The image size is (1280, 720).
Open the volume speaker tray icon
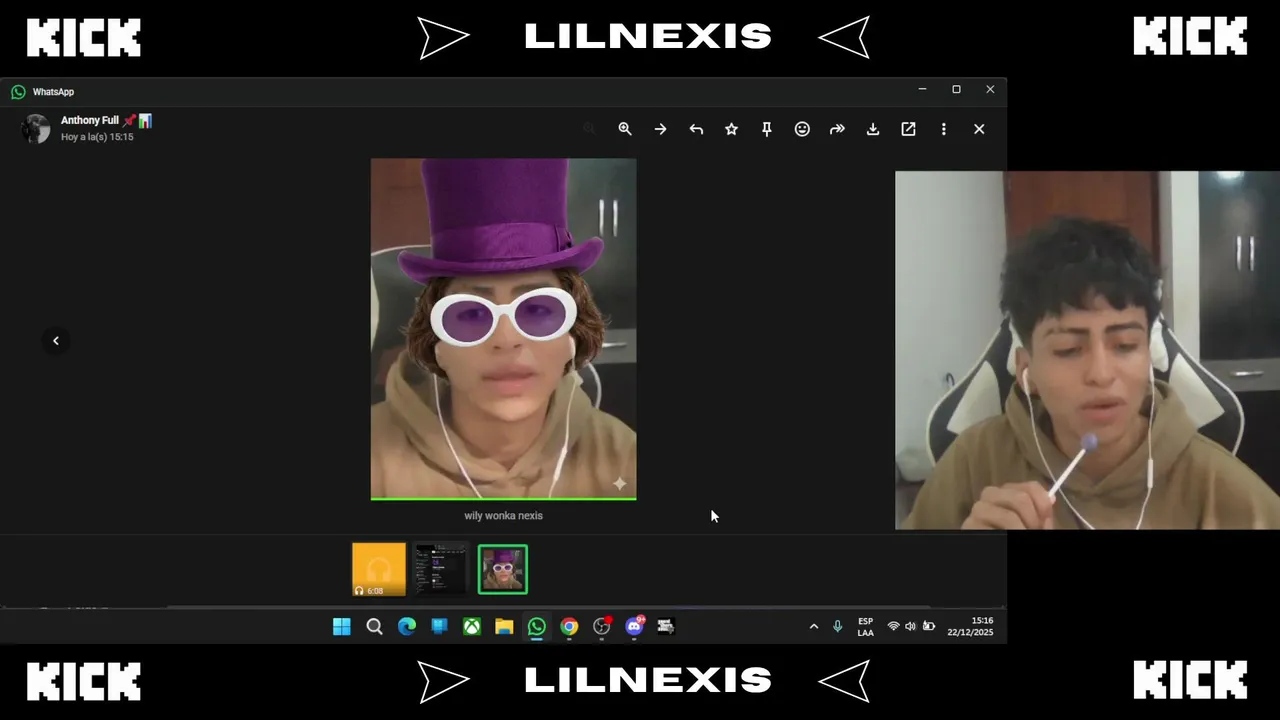[x=910, y=627]
